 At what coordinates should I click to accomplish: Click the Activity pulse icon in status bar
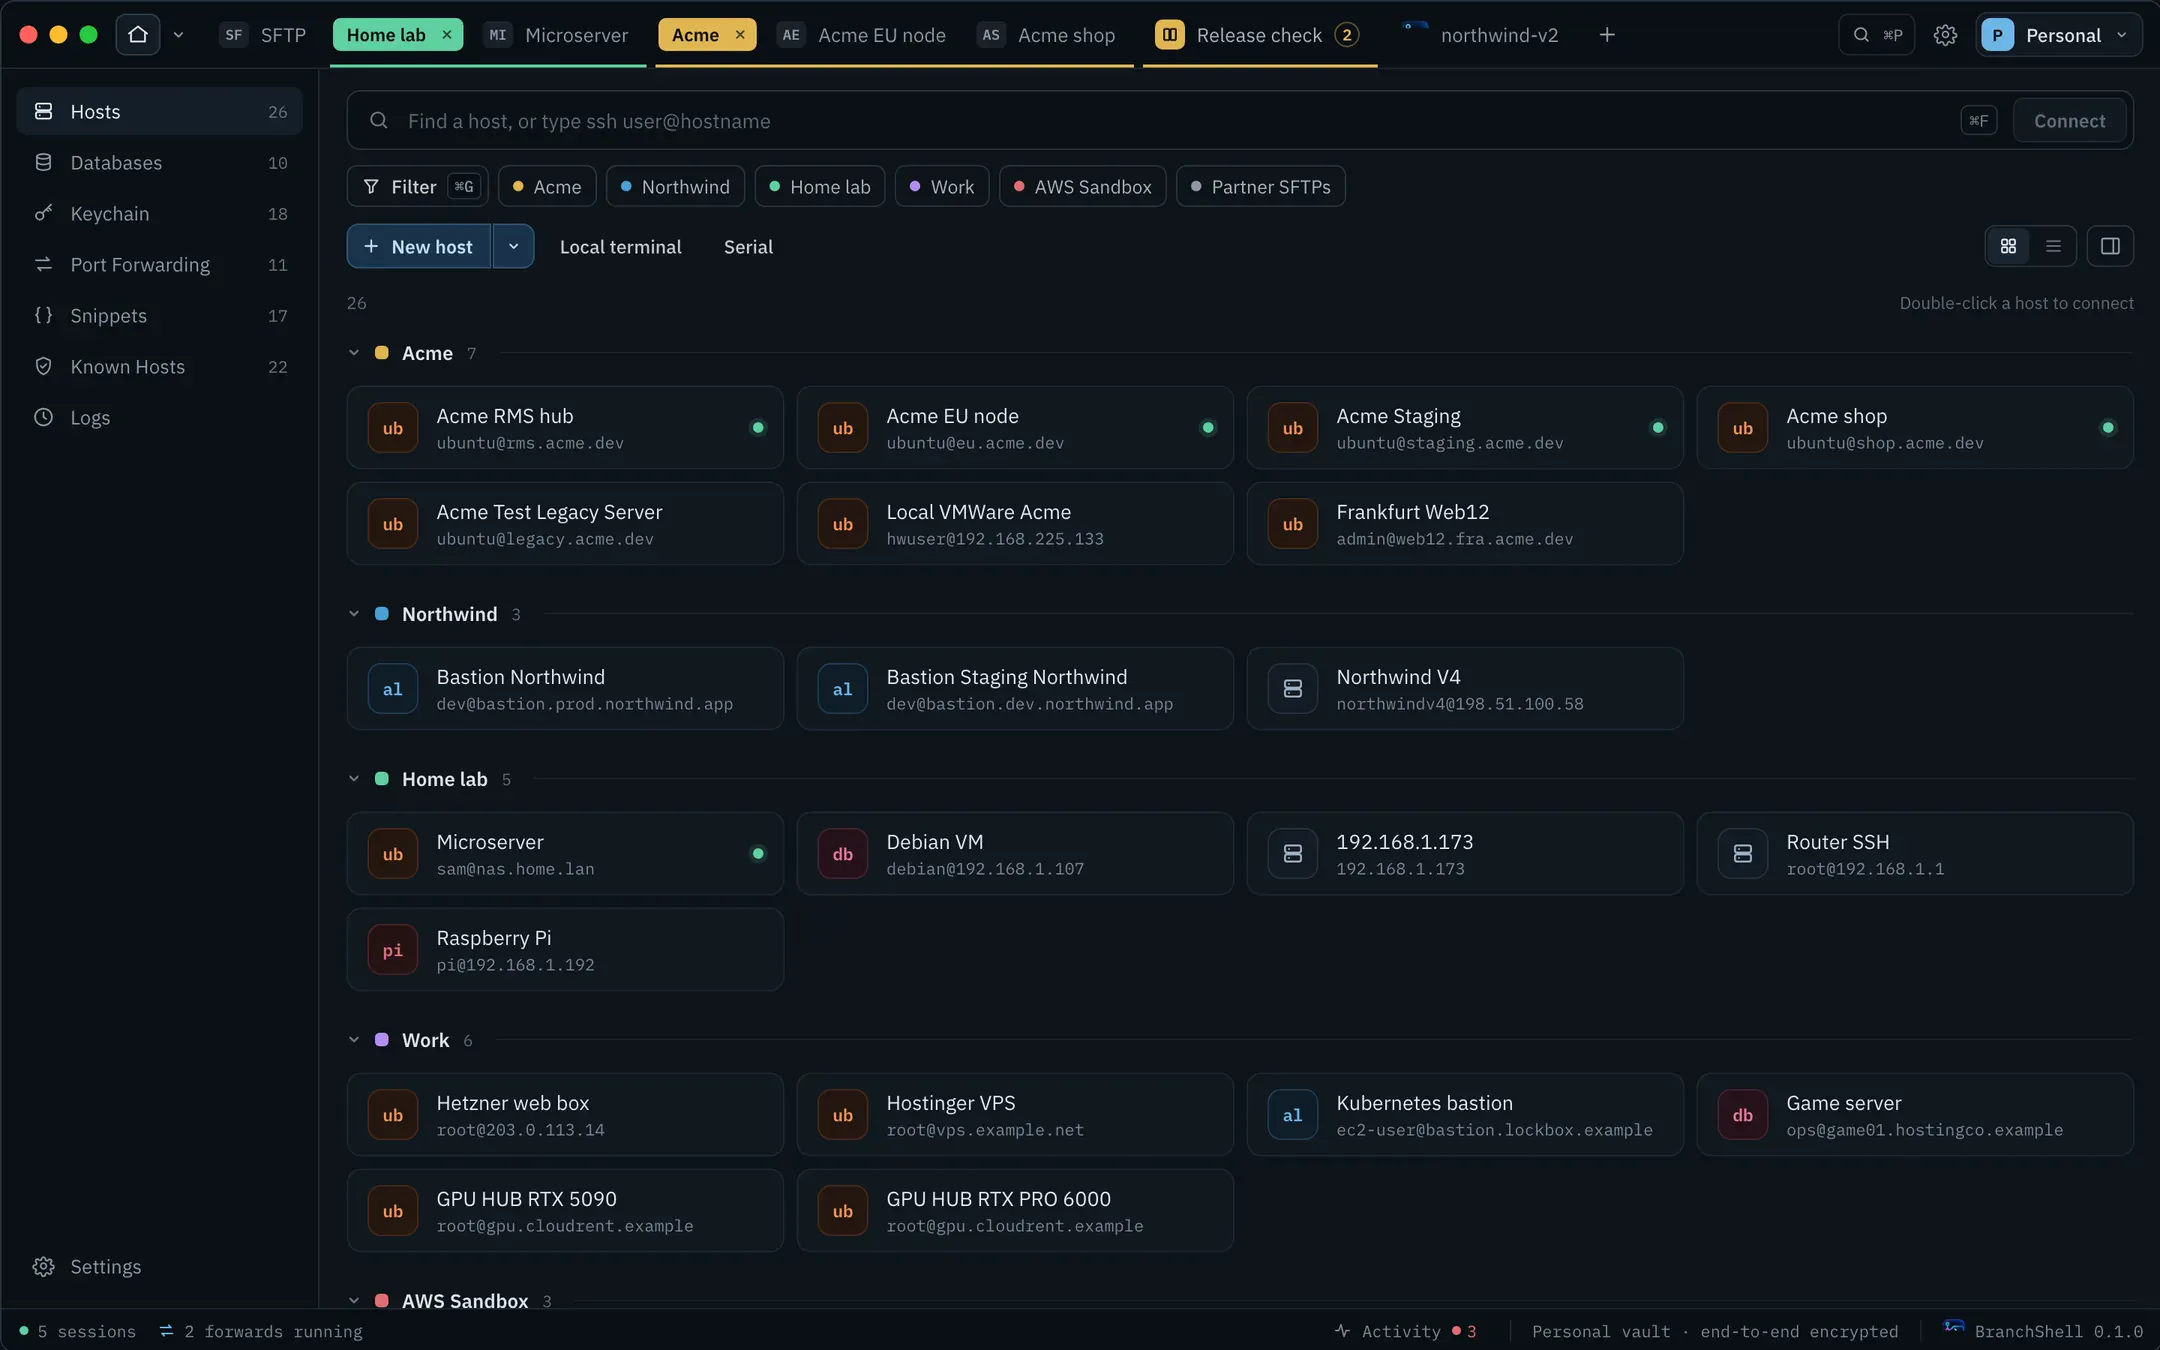pos(1342,1331)
